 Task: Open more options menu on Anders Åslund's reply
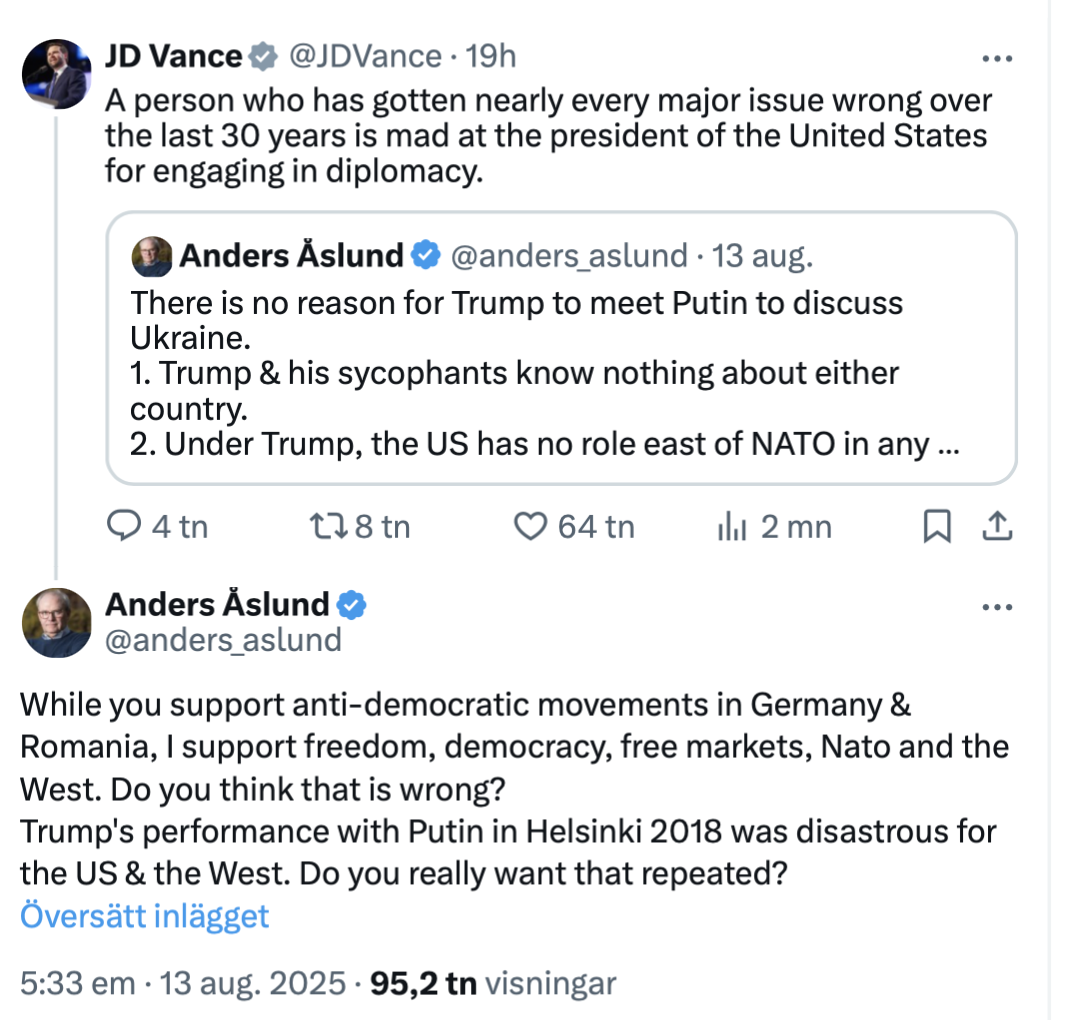coord(997,607)
